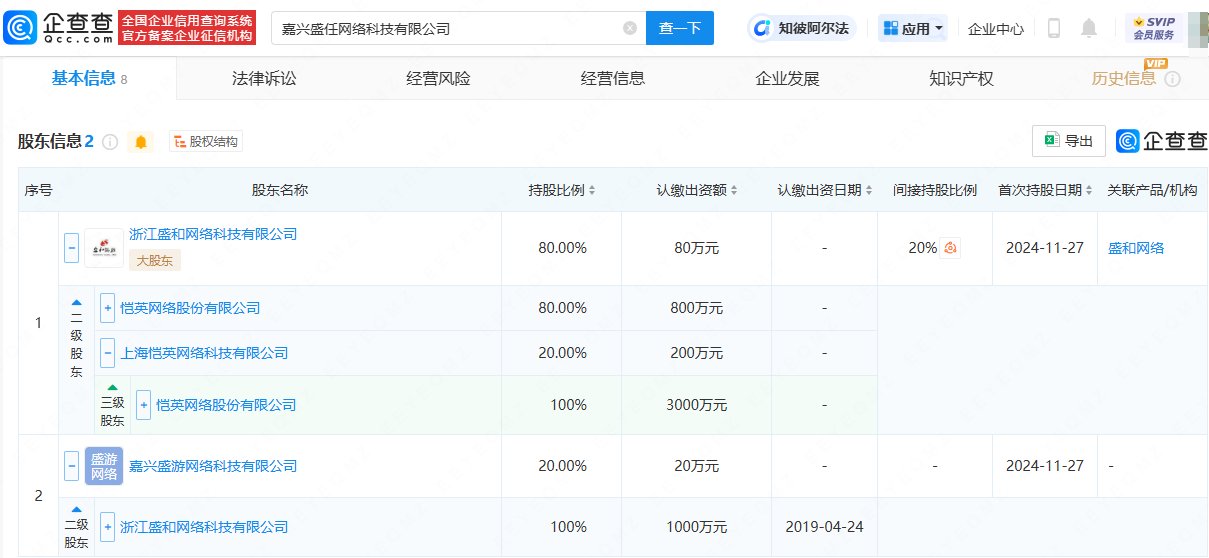1209x558 pixels.
Task: Sort by 认缴出资额 column
Action: (697, 190)
